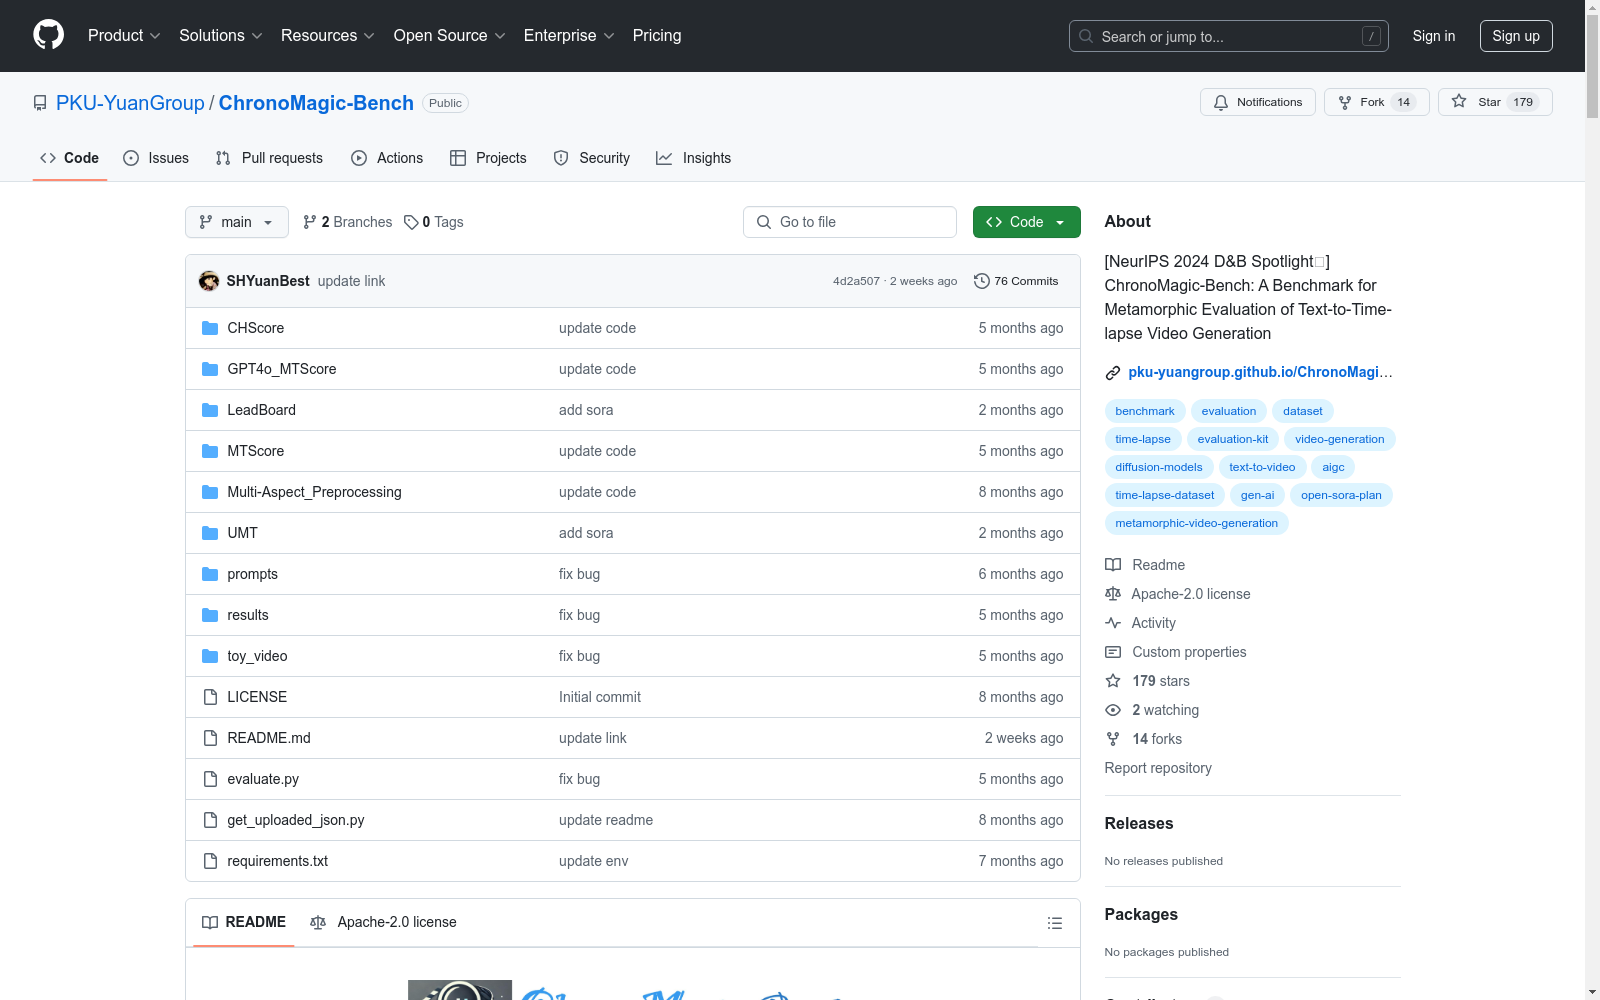Click the fork icon beside 14 forks
This screenshot has height=1000, width=1600.
point(1113,739)
